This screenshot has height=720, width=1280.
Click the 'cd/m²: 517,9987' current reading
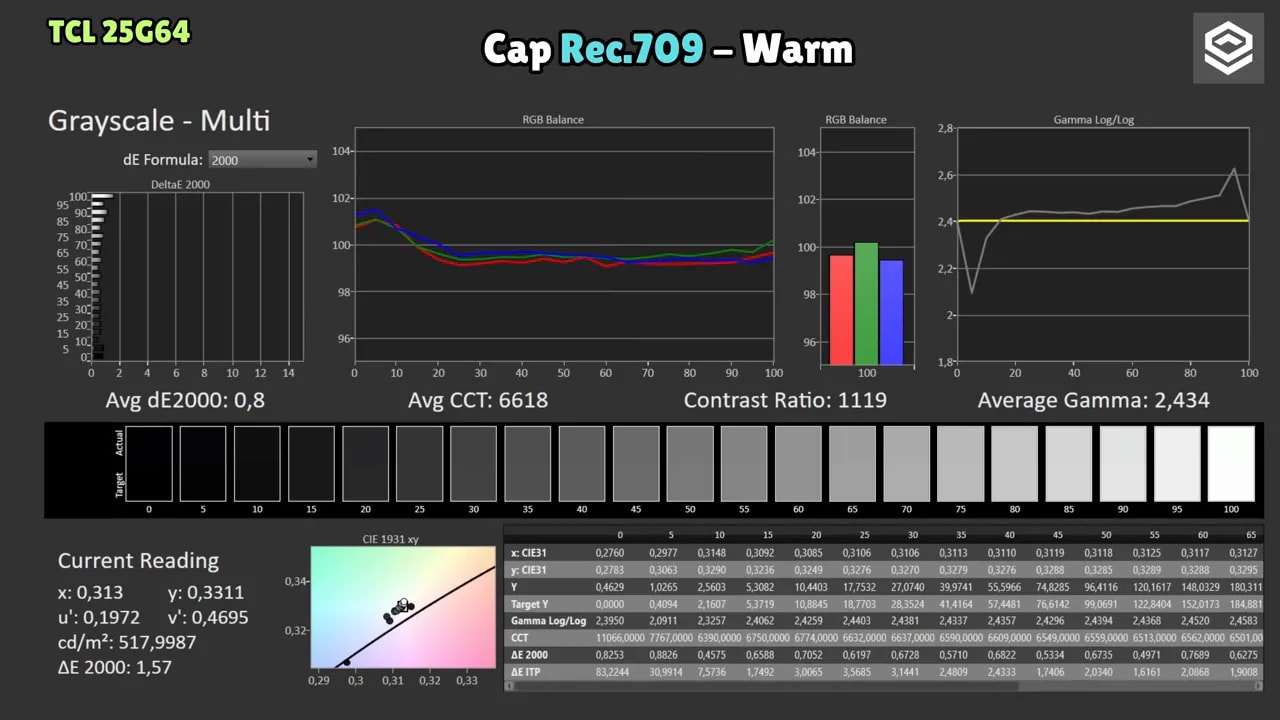coord(127,642)
